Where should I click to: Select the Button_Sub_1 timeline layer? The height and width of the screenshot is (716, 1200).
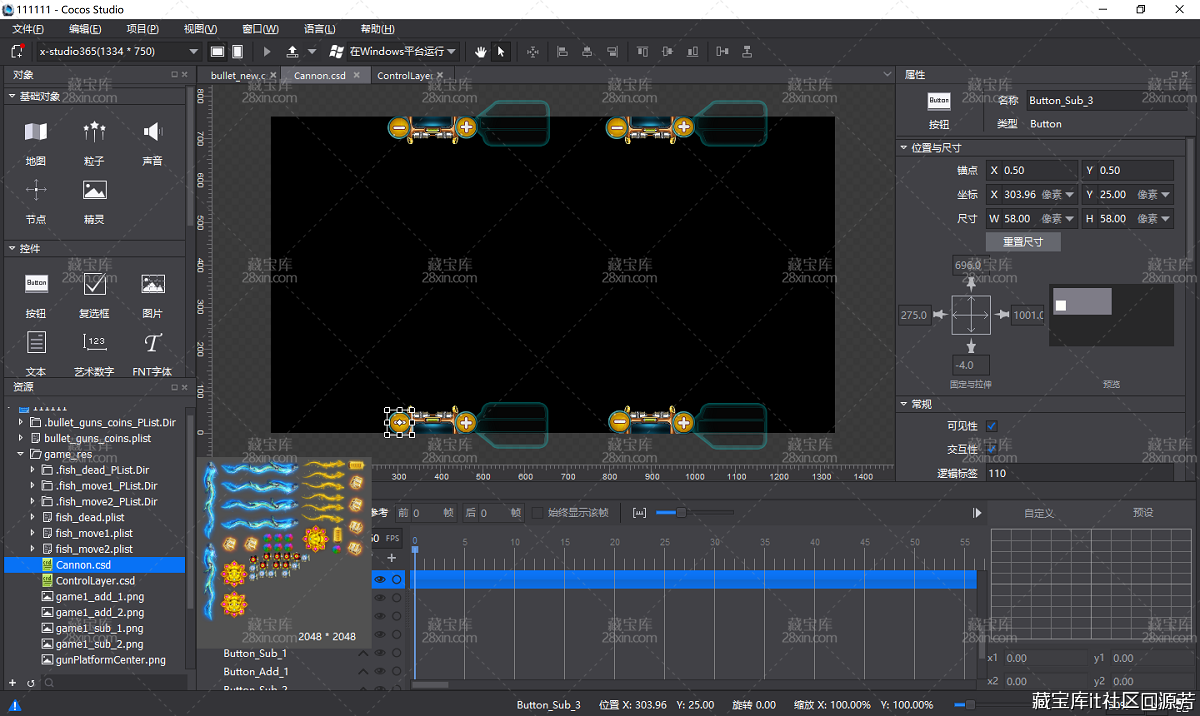pyautogui.click(x=255, y=653)
